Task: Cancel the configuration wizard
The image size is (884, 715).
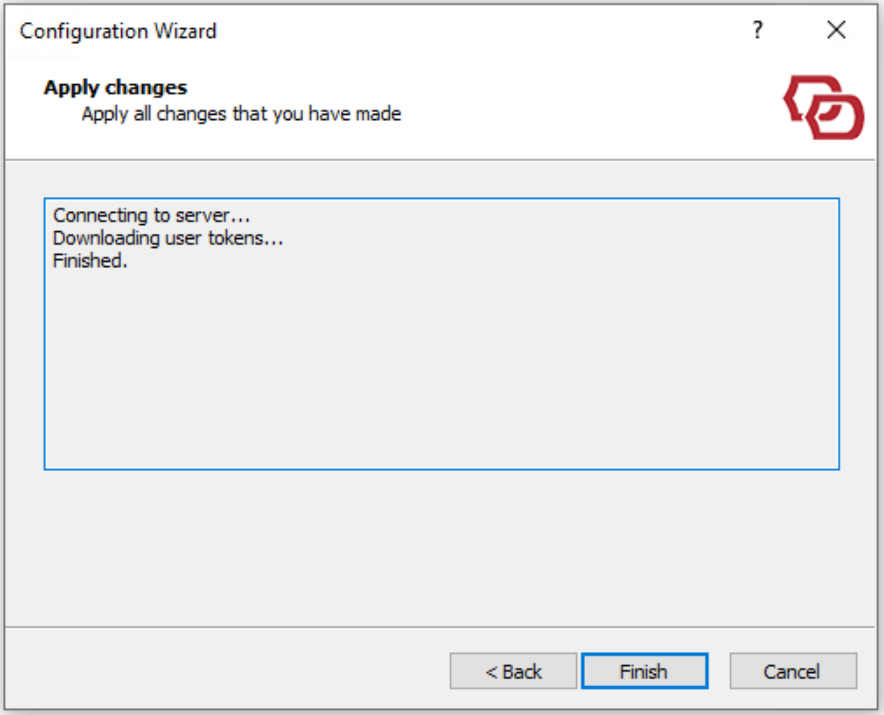Action: click(x=792, y=672)
